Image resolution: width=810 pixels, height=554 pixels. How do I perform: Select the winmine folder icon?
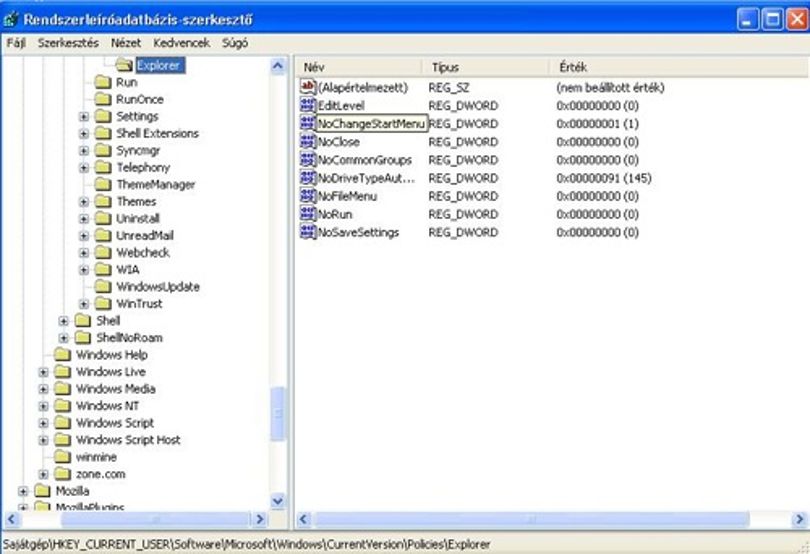[x=63, y=457]
